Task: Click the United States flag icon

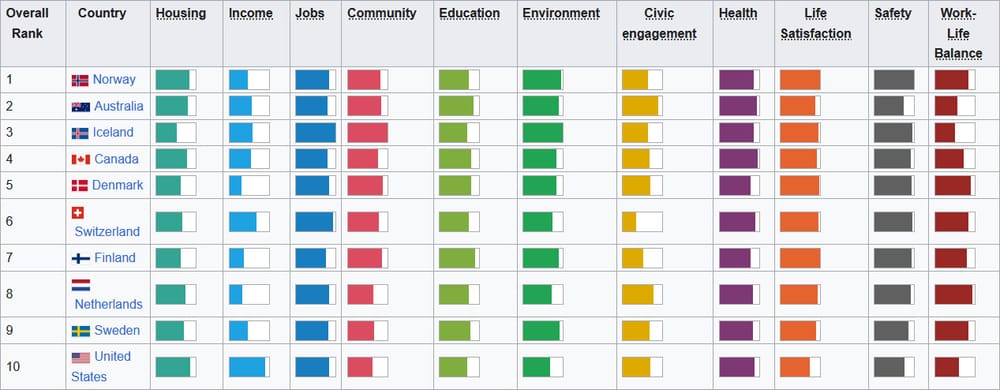Action: click(80, 358)
